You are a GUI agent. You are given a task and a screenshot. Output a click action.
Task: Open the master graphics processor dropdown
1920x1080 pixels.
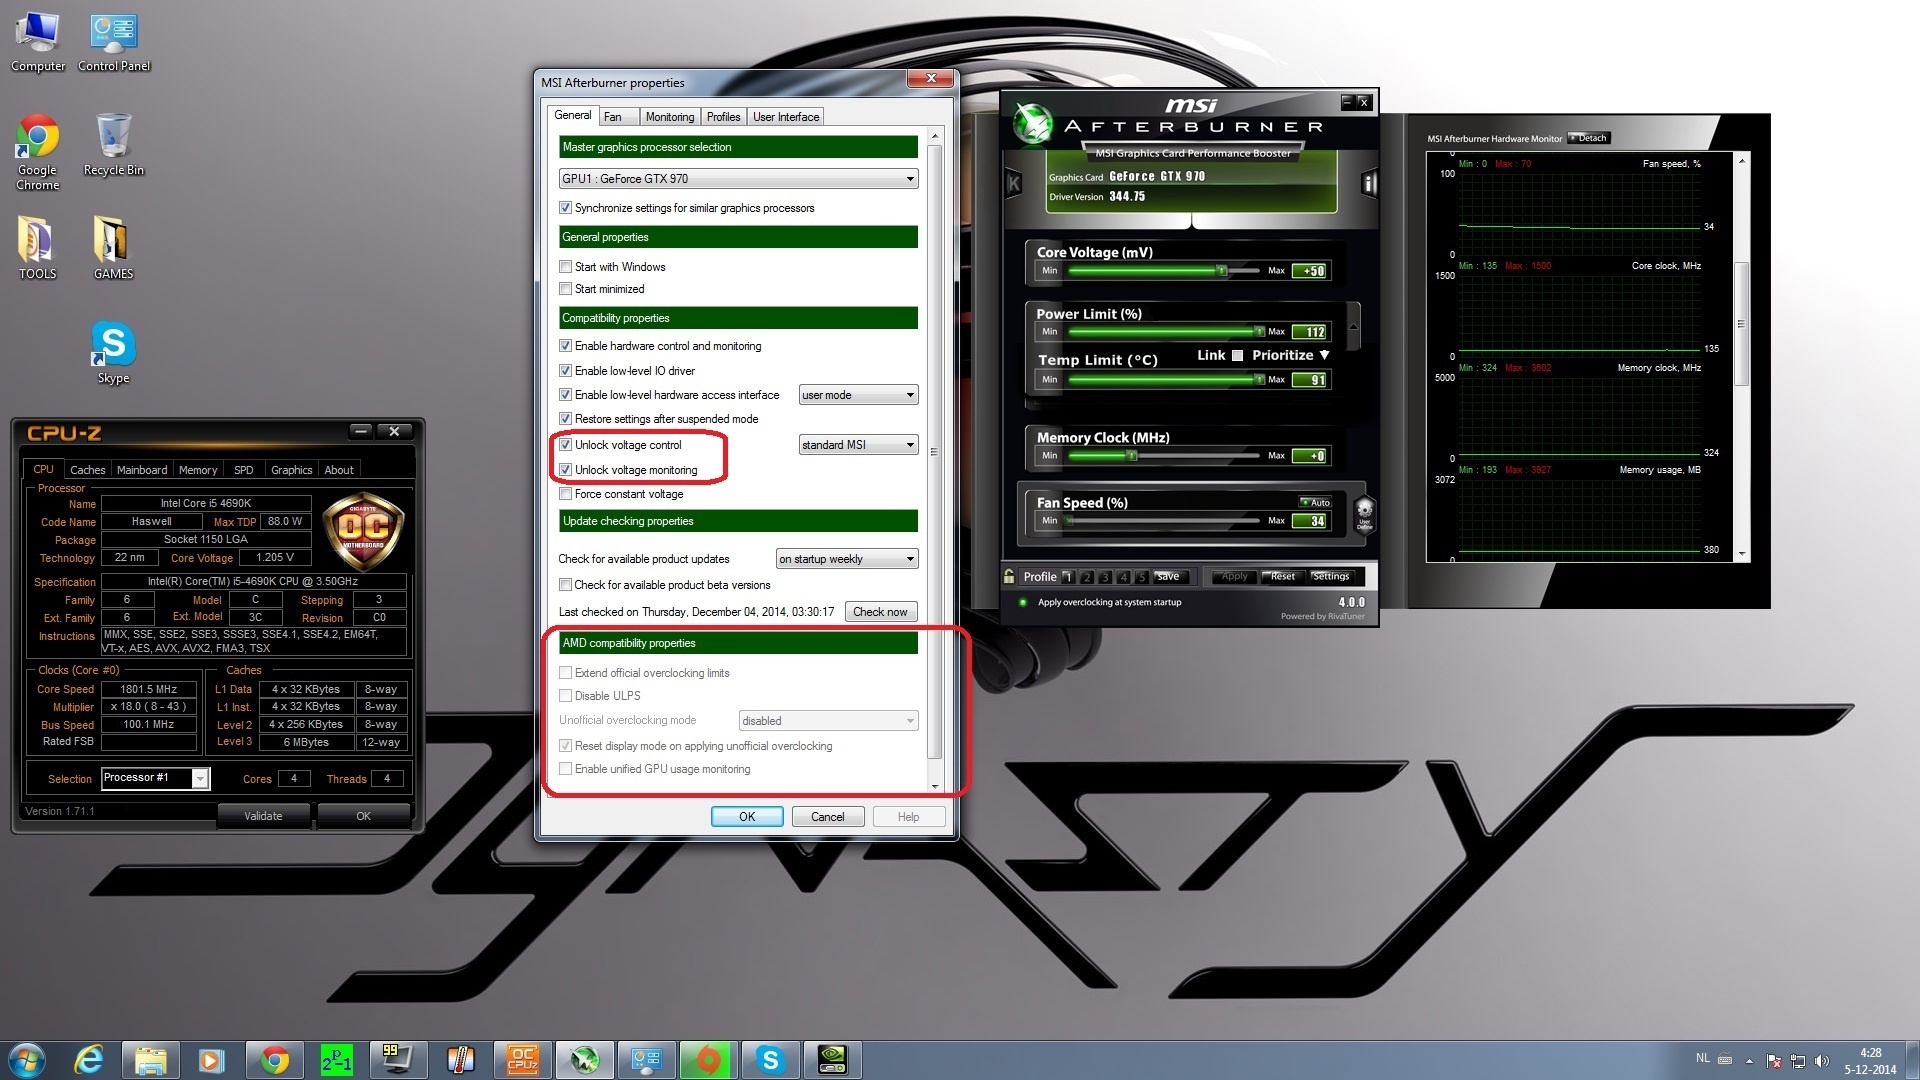(738, 179)
